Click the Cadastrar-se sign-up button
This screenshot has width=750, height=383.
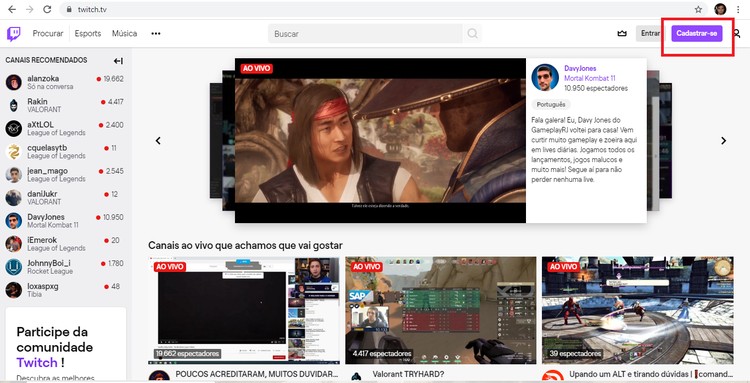pyautogui.click(x=696, y=33)
